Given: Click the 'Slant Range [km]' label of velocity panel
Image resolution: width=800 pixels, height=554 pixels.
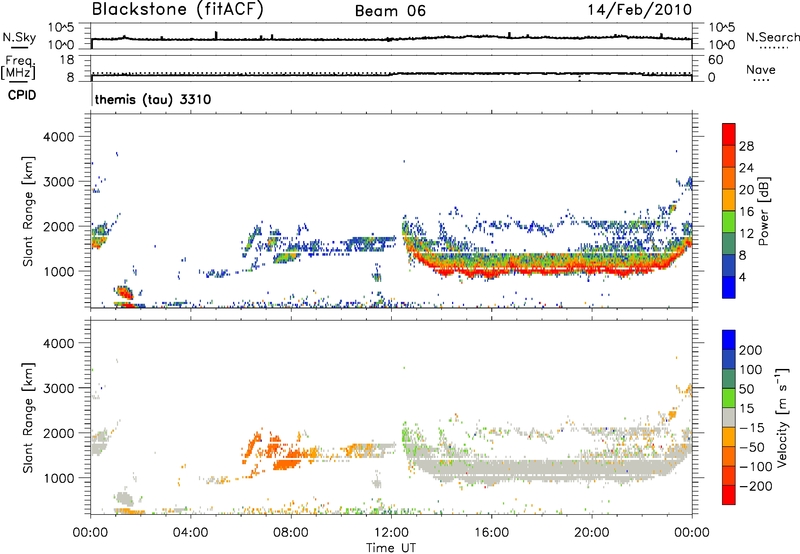Looking at the screenshot, I should 28,417.
